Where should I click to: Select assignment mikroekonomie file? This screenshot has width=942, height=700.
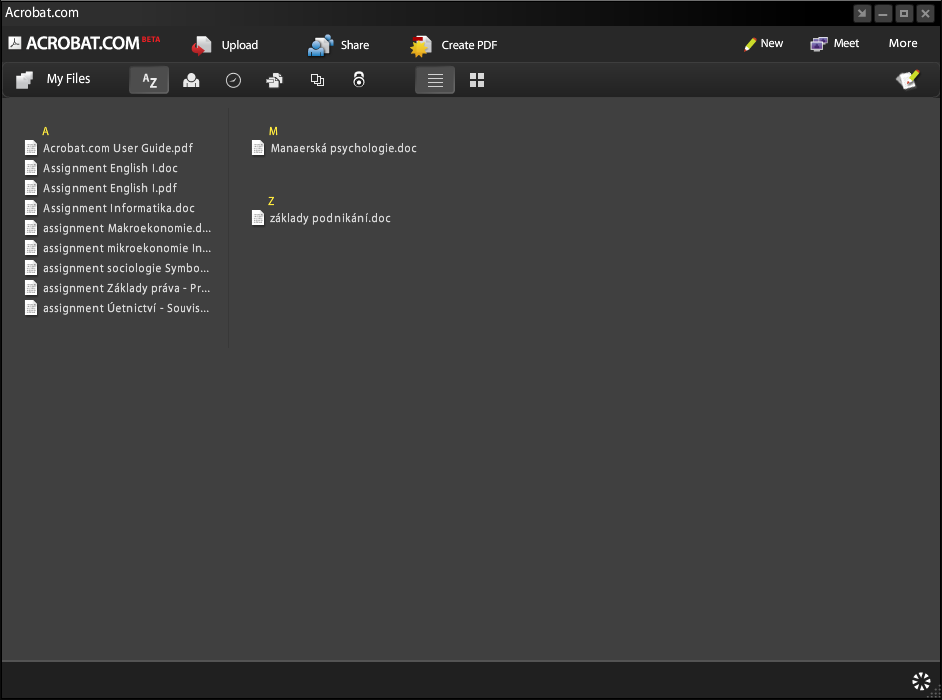[x=127, y=248]
